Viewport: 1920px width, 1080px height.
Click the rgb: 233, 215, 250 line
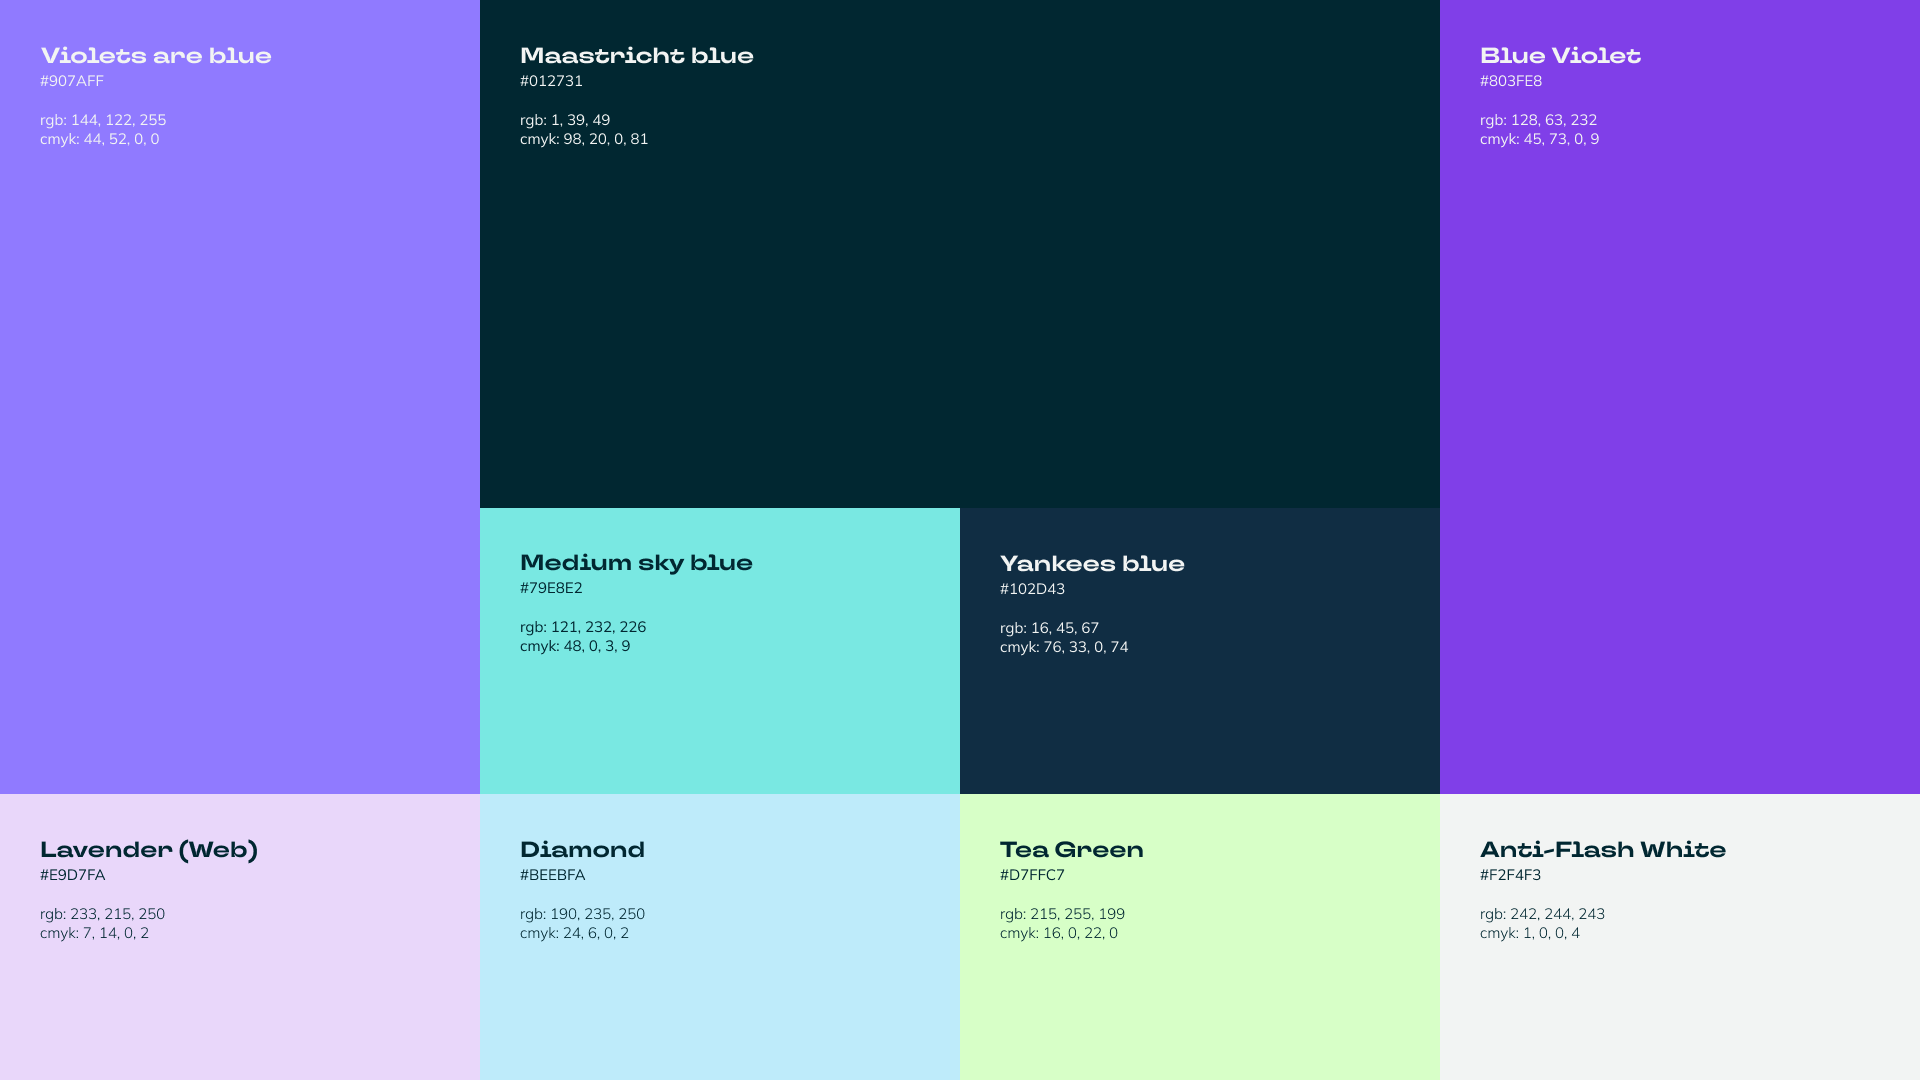(x=102, y=914)
